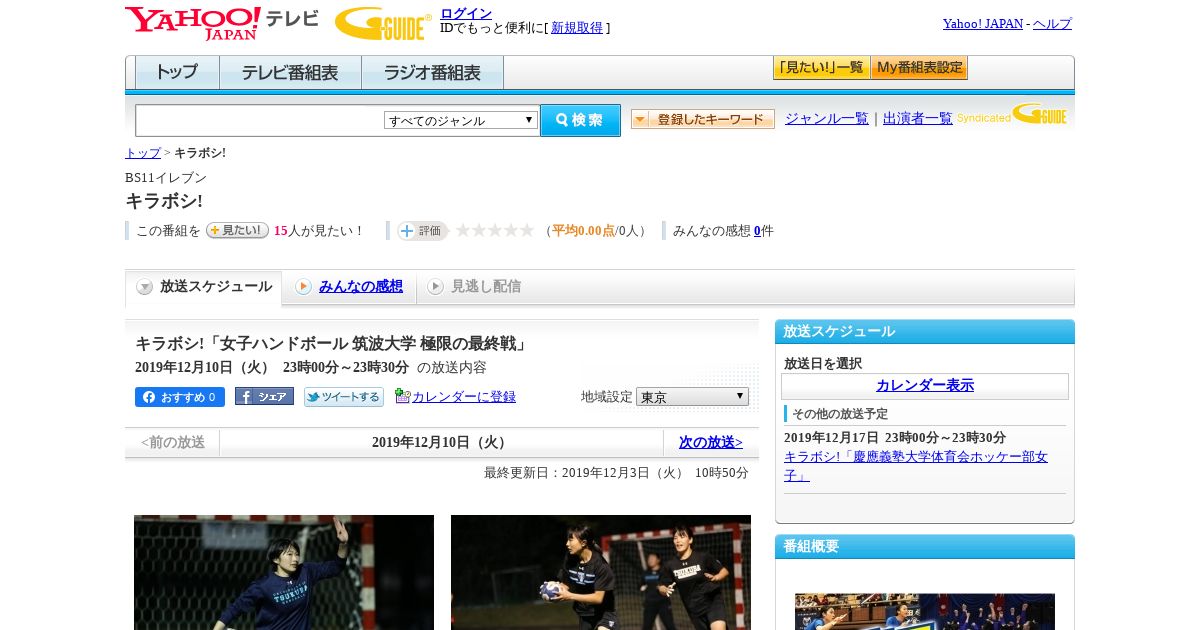Screen dimensions: 1200x630
Task: Click the G-Guide logo in header
Action: coord(383,23)
